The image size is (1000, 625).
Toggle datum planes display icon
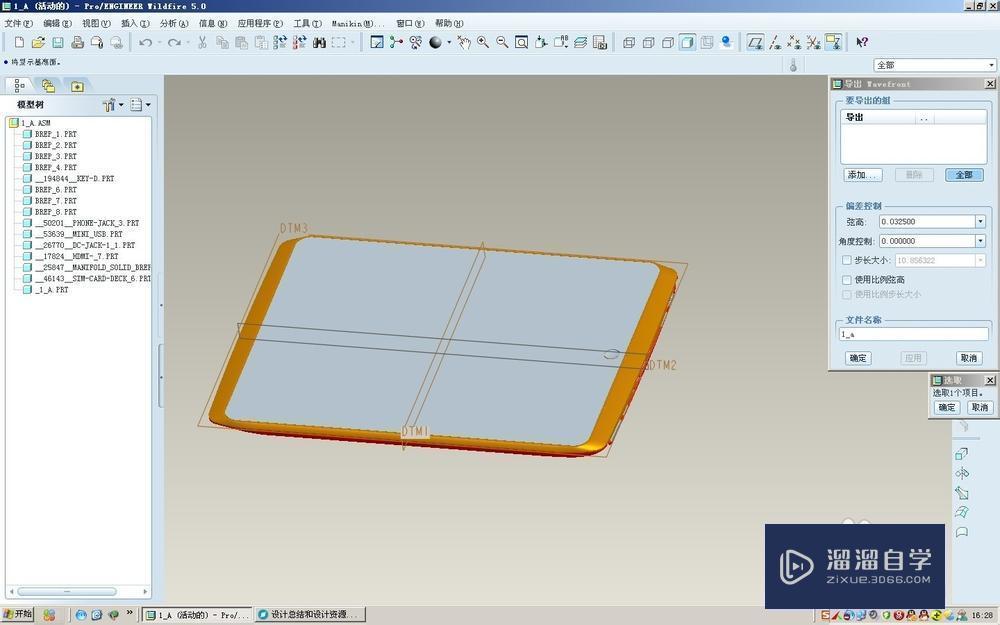coord(755,42)
